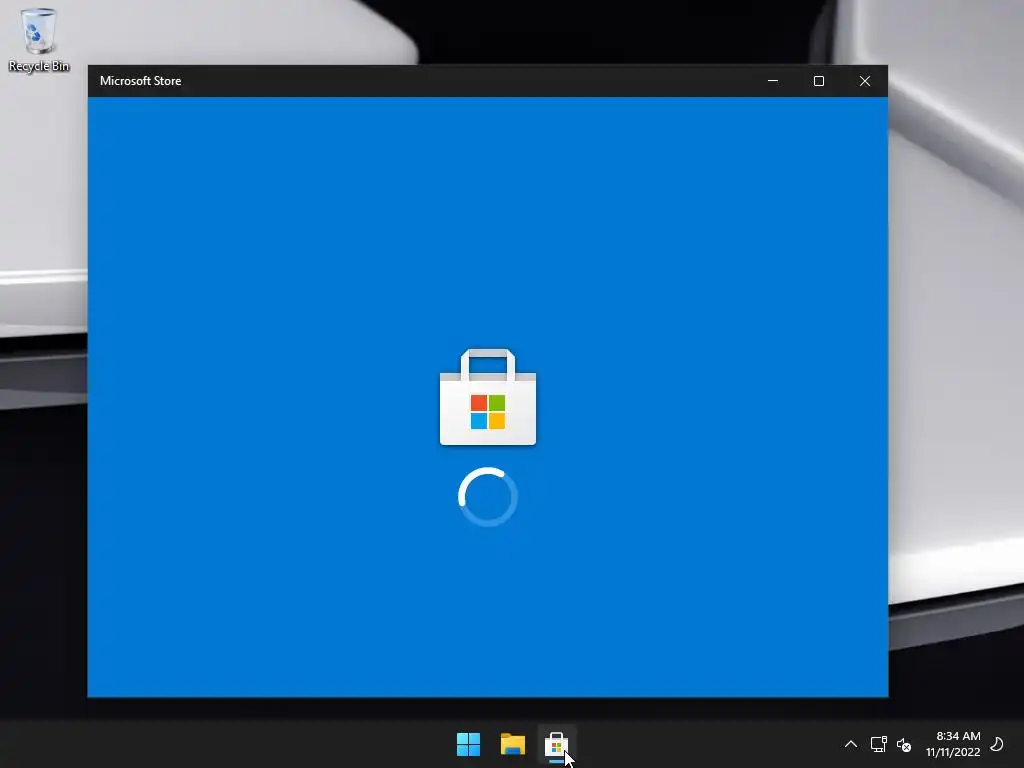The height and width of the screenshot is (768, 1024).
Task: Open the clock showing 8:34 AM
Action: [953, 744]
